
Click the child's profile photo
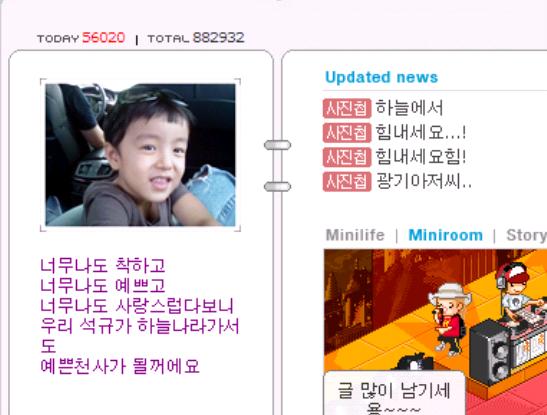click(x=141, y=155)
